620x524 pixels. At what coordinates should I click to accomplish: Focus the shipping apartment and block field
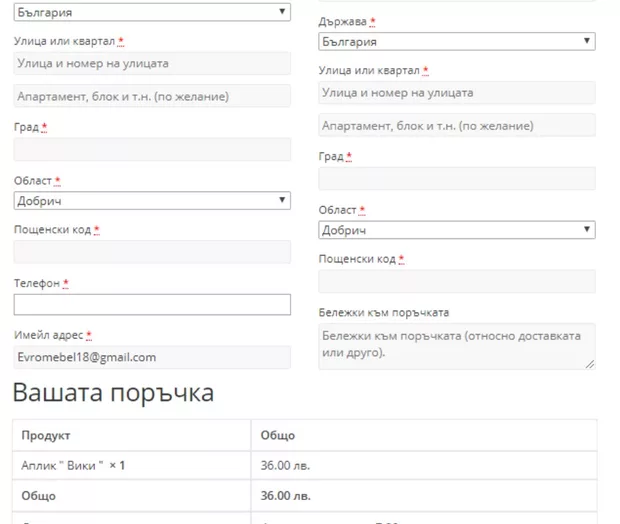click(x=456, y=126)
